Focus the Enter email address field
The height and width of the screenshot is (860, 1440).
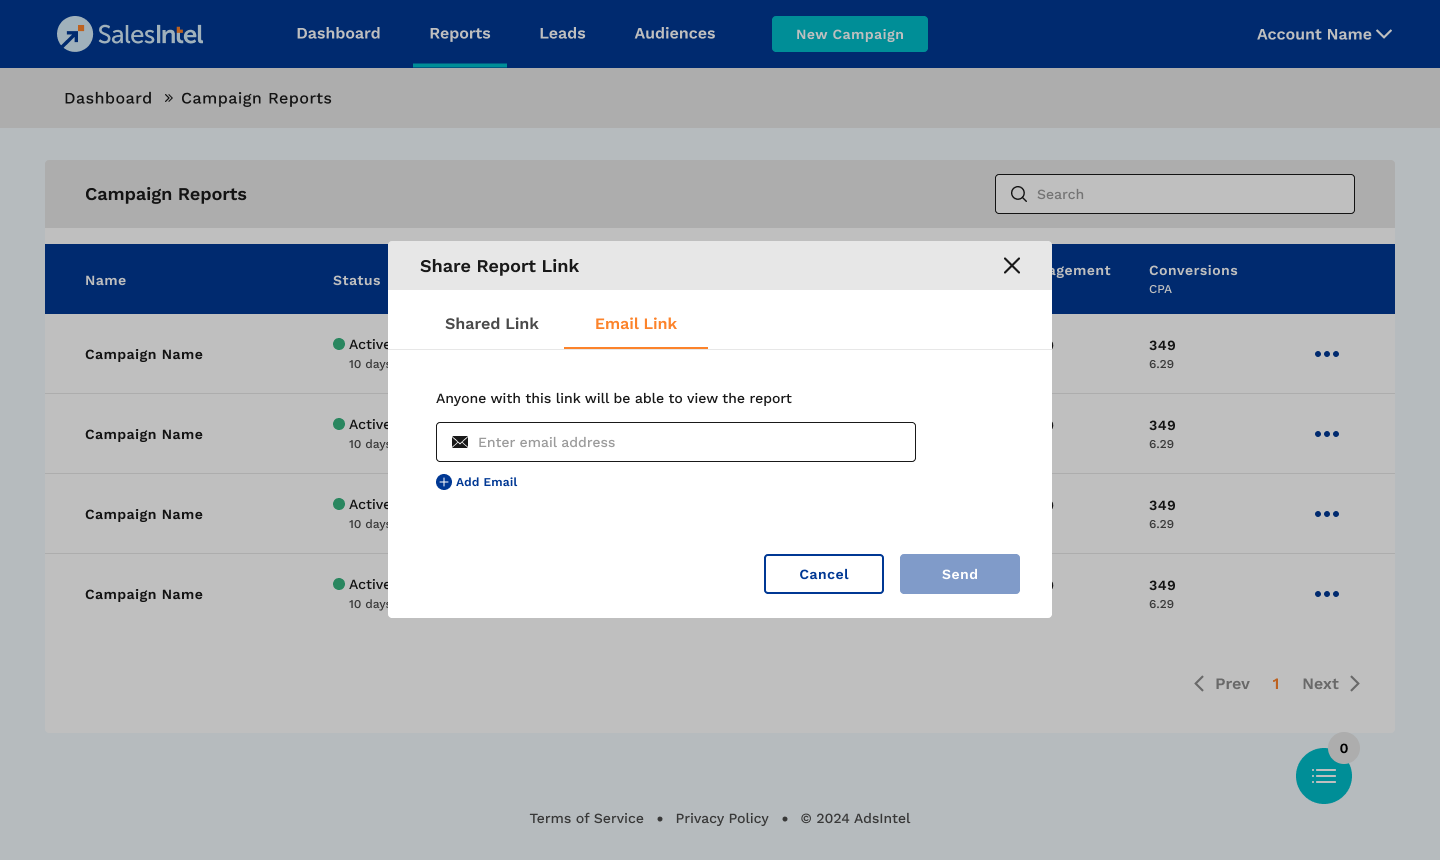pyautogui.click(x=690, y=442)
